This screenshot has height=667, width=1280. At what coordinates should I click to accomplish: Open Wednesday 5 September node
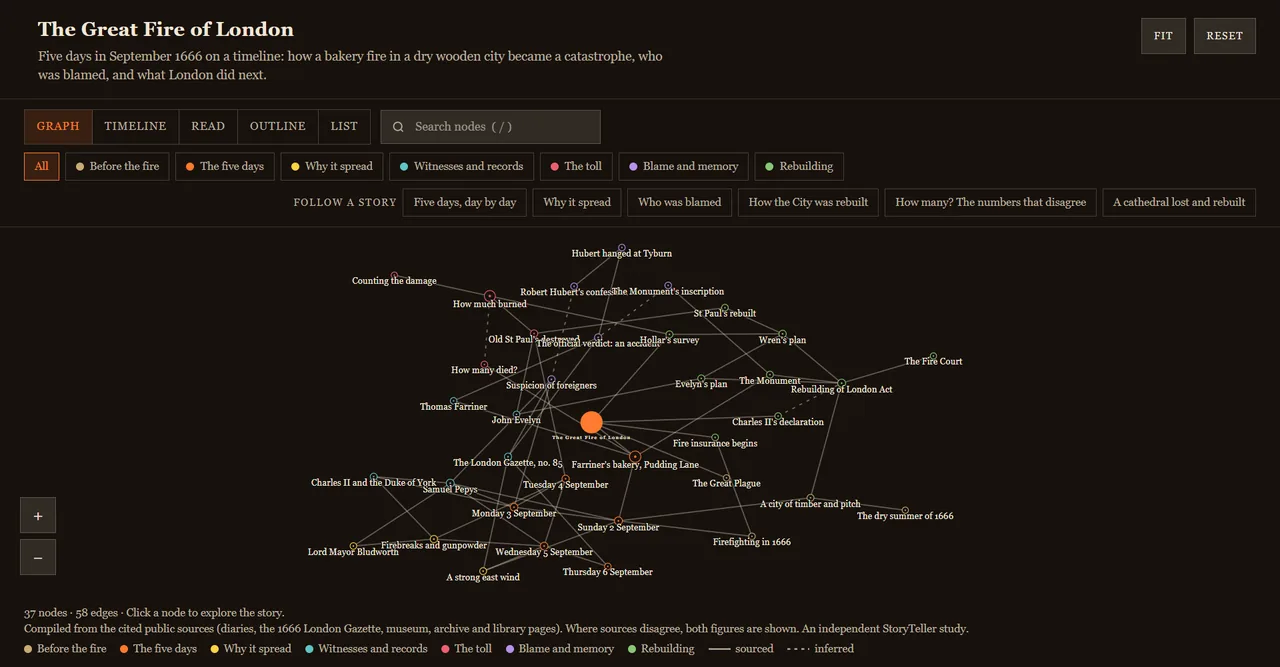tap(544, 546)
